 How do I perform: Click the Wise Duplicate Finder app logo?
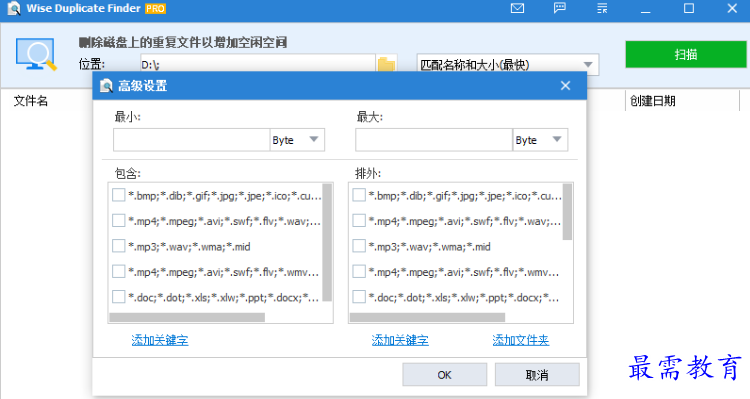click(14, 8)
